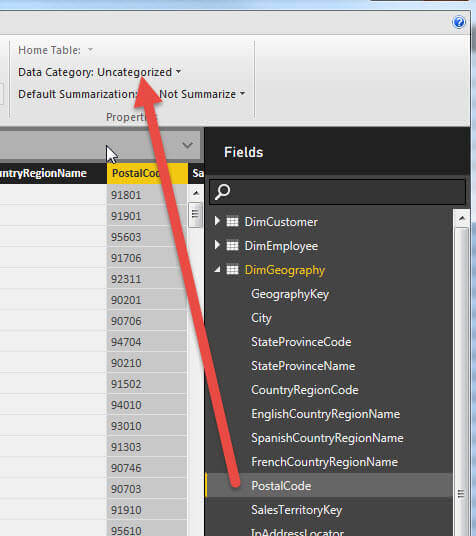Click cell with value 92311
This screenshot has width=476, height=536.
[147, 279]
